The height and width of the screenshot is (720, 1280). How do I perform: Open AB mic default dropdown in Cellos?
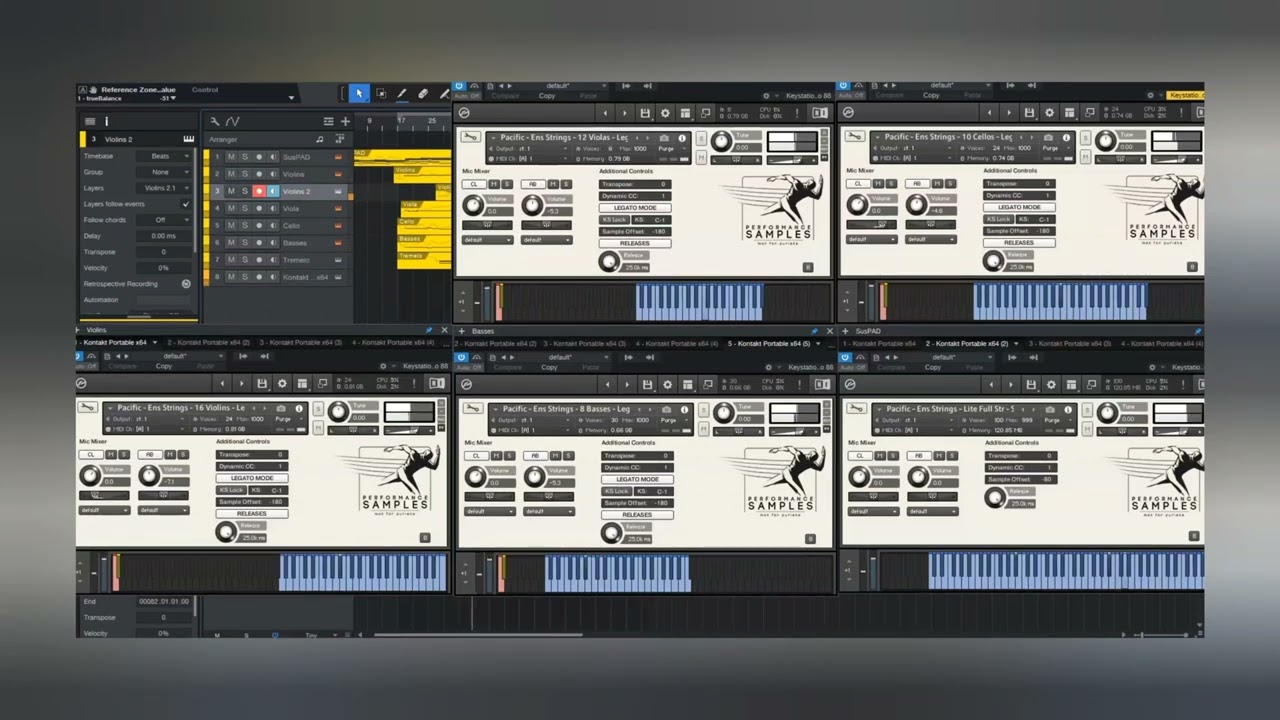tap(929, 240)
